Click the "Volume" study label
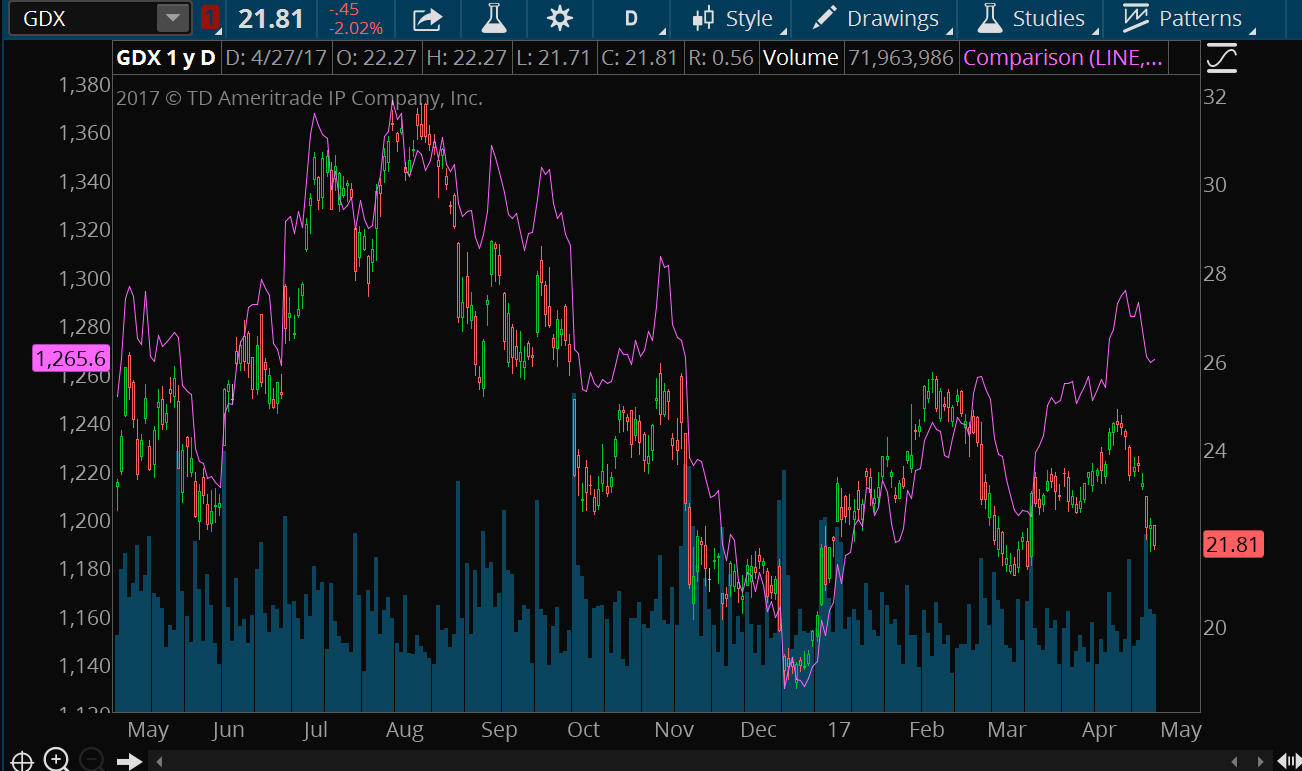 coord(800,58)
